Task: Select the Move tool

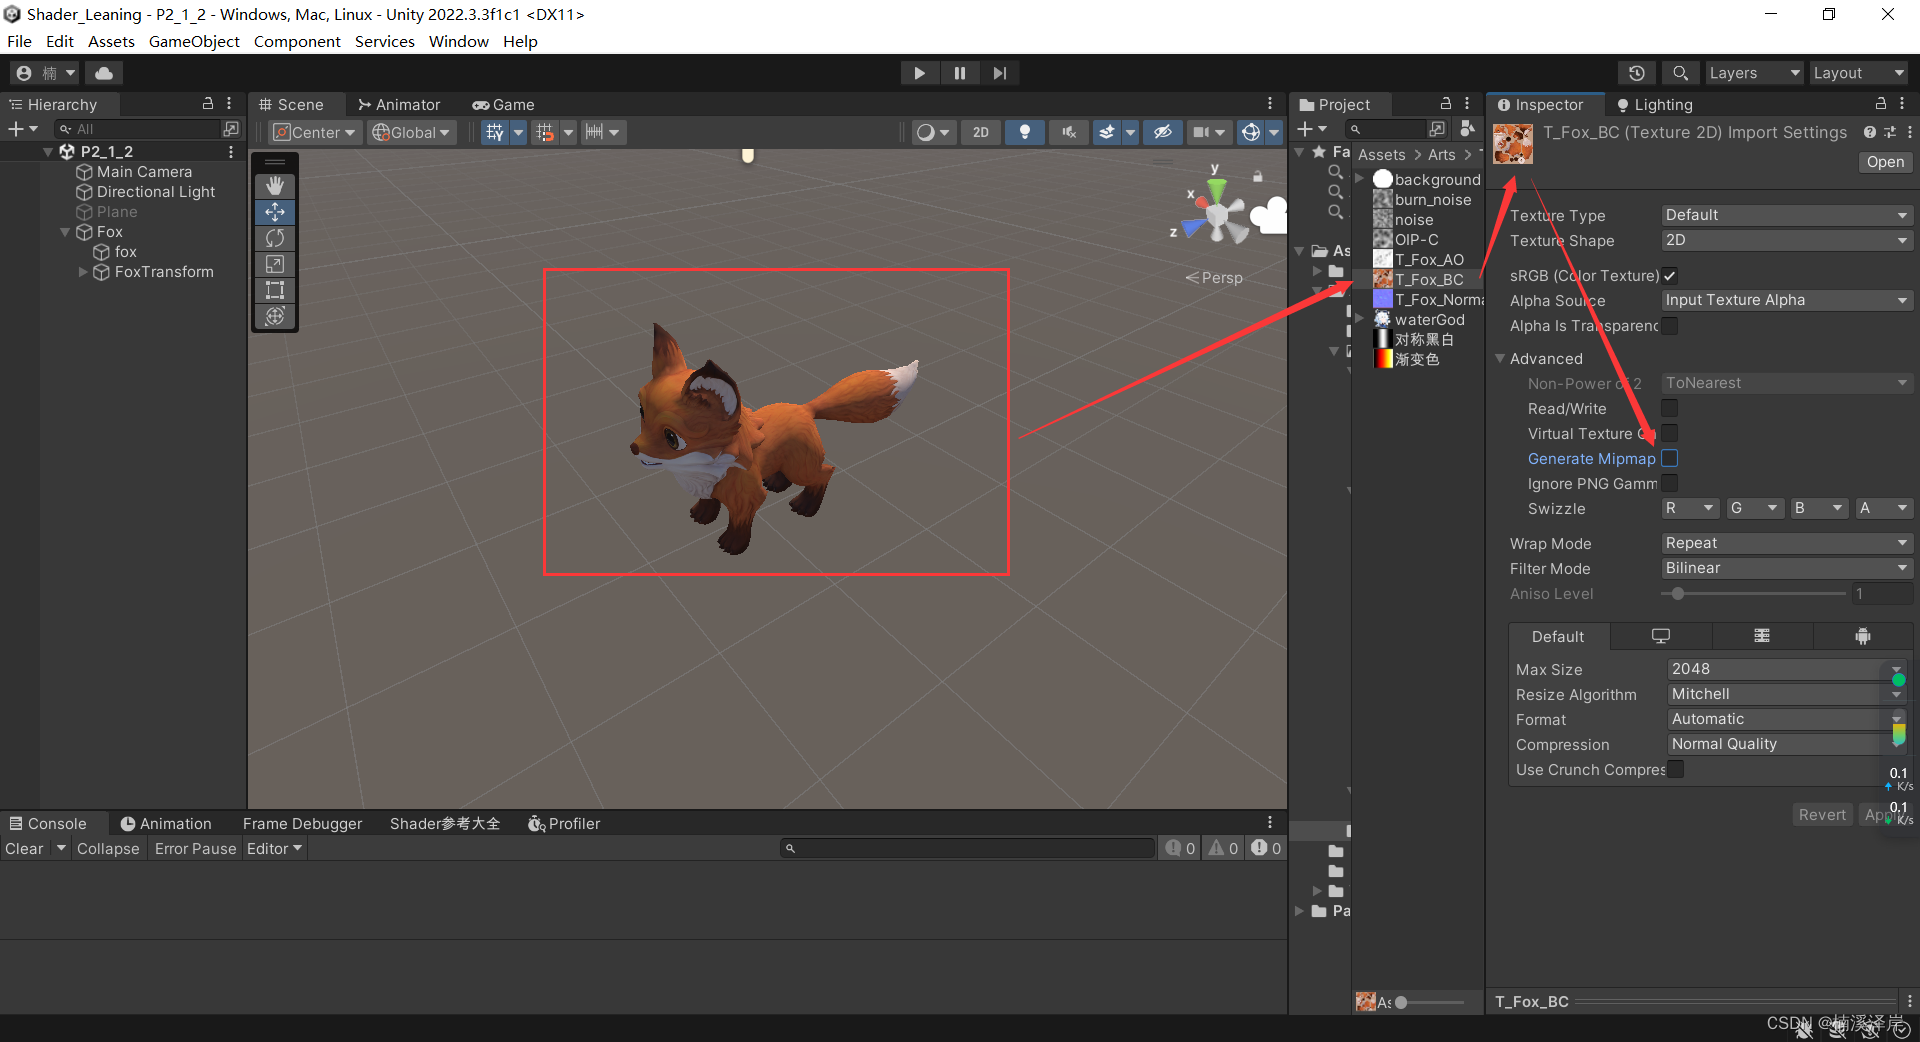Action: [x=274, y=211]
